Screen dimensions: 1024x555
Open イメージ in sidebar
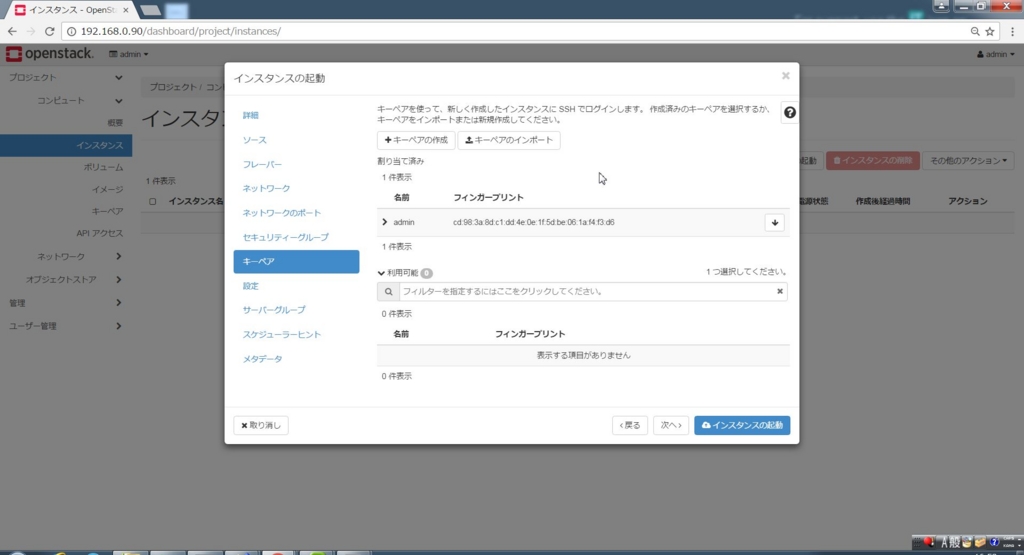click(x=107, y=190)
